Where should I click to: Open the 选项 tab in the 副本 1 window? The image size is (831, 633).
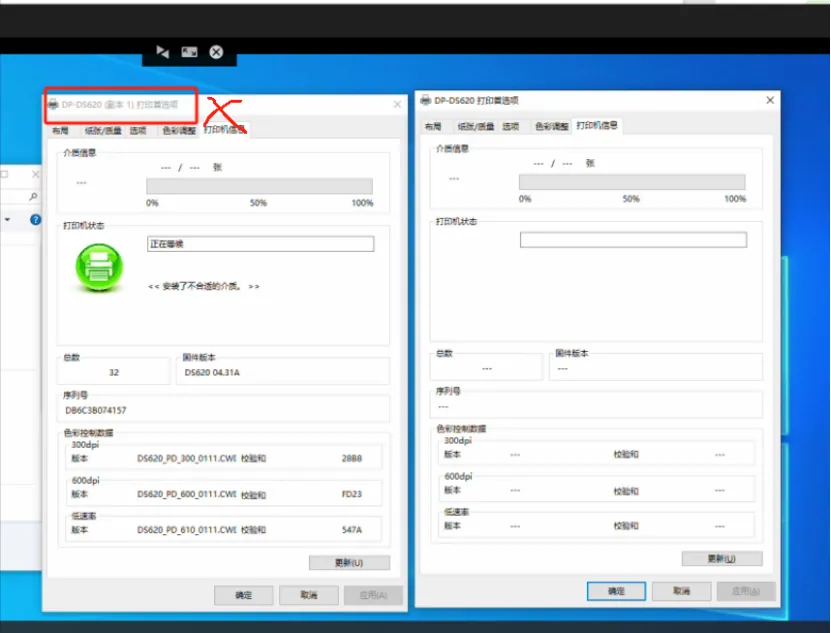(138, 130)
